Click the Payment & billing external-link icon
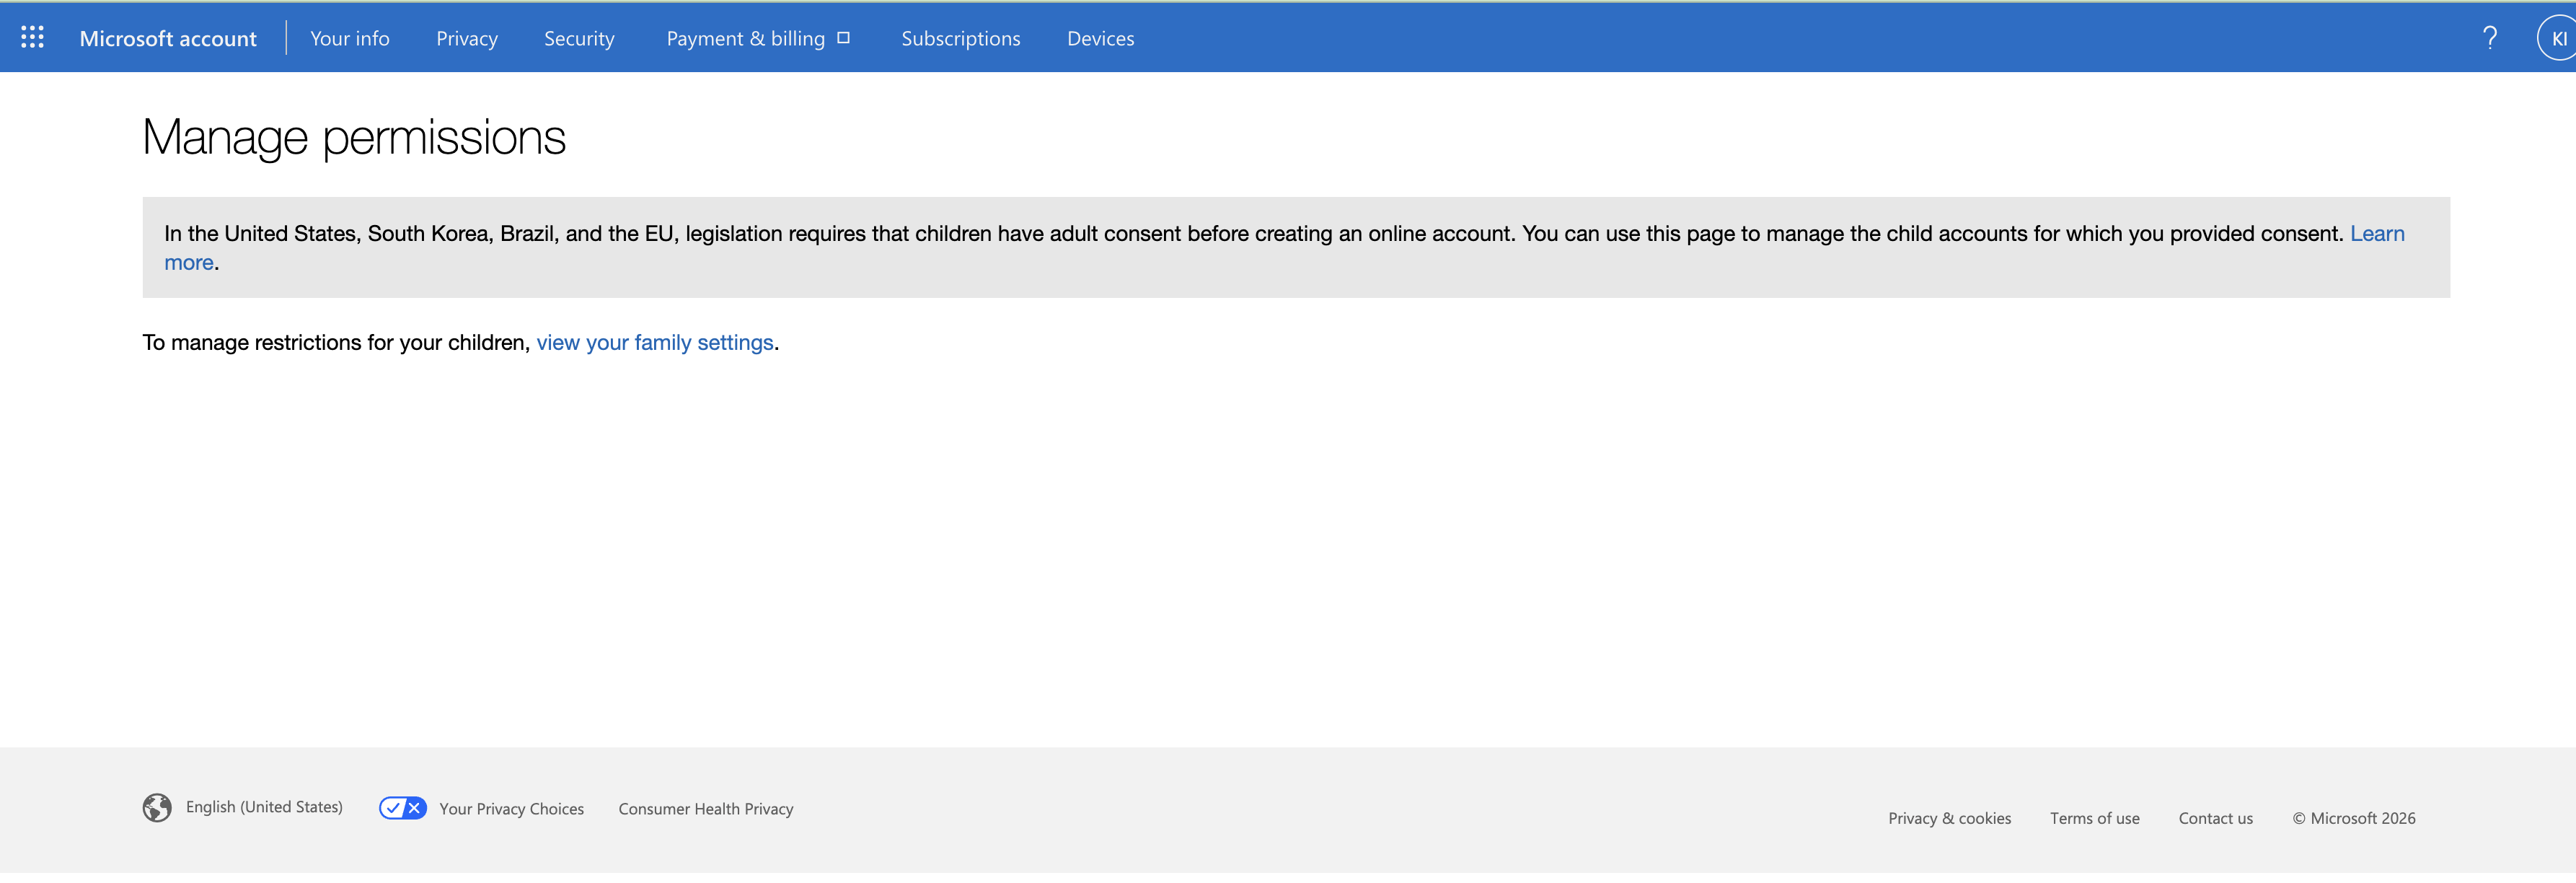The image size is (2576, 883). (843, 38)
